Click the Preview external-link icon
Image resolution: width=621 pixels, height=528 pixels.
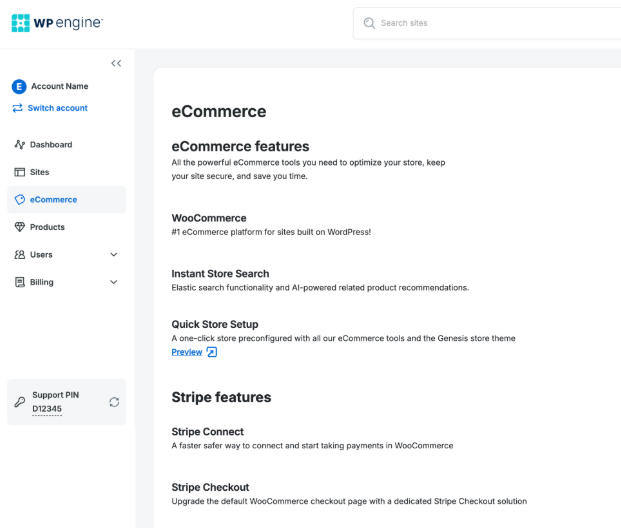click(212, 352)
